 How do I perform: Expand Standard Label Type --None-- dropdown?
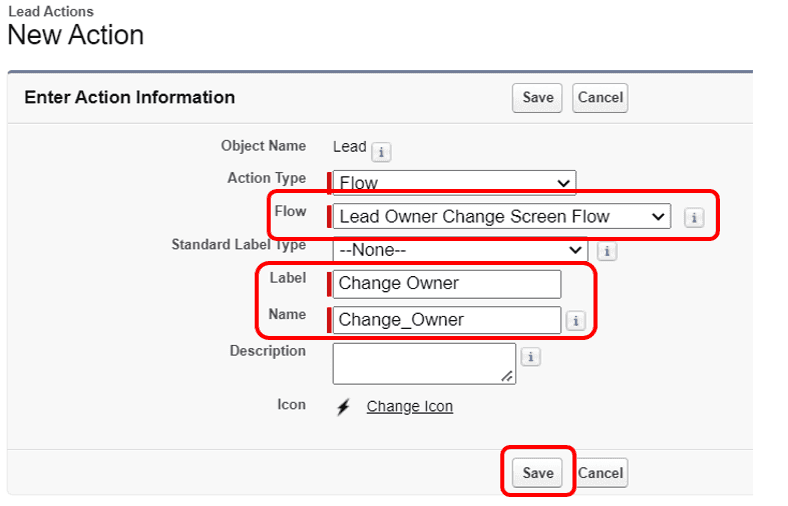pos(460,250)
